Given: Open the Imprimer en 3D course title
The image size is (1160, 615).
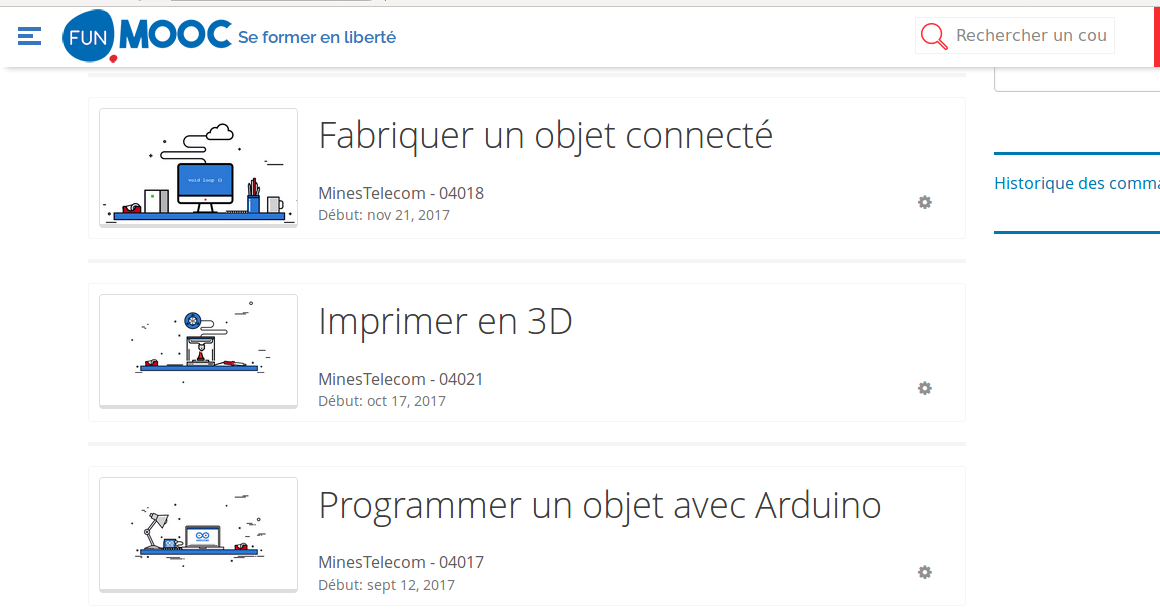Looking at the screenshot, I should pos(445,322).
